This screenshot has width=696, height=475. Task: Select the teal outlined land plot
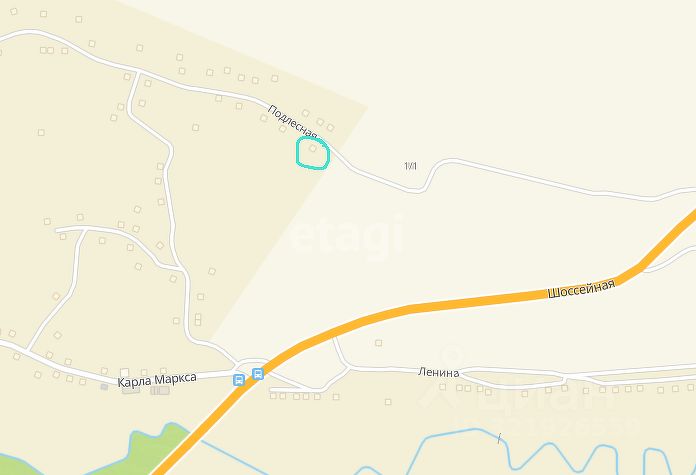point(313,153)
